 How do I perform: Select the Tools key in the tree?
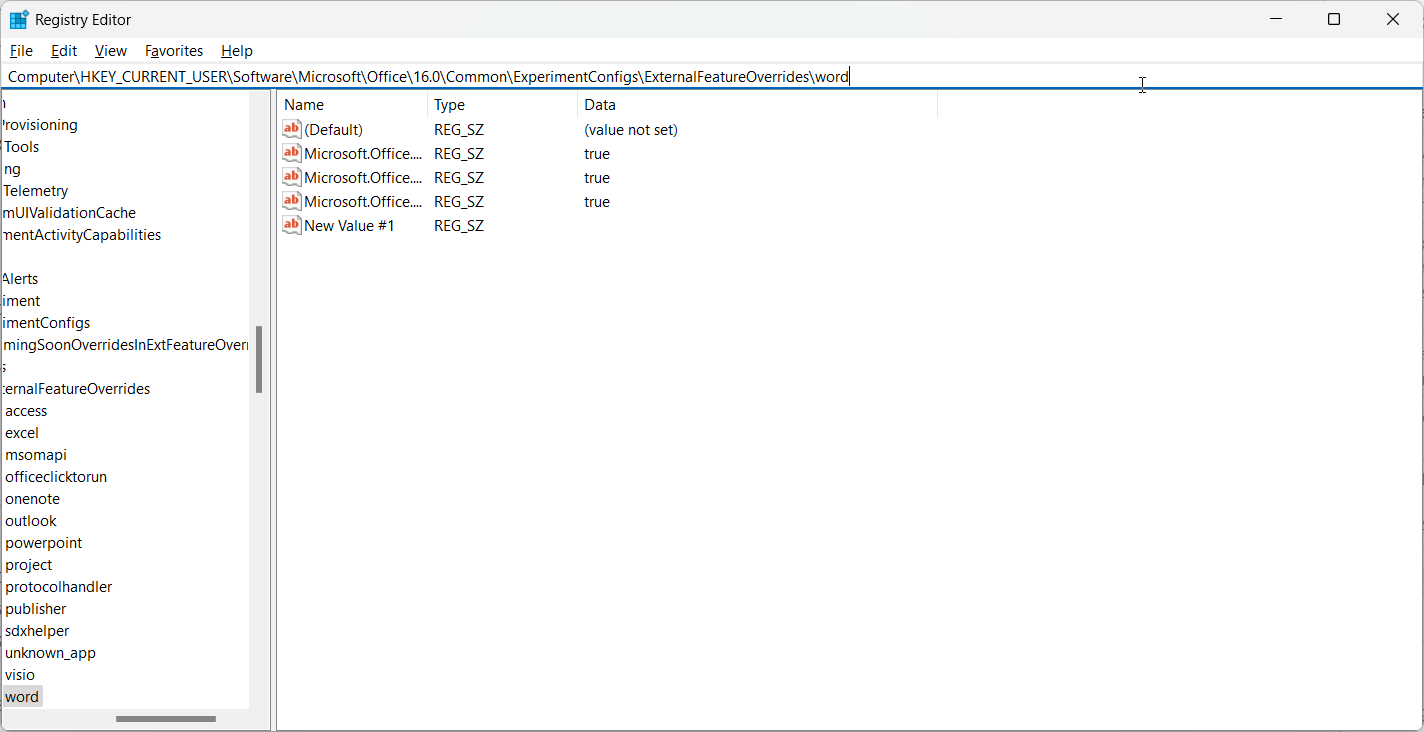coord(20,146)
